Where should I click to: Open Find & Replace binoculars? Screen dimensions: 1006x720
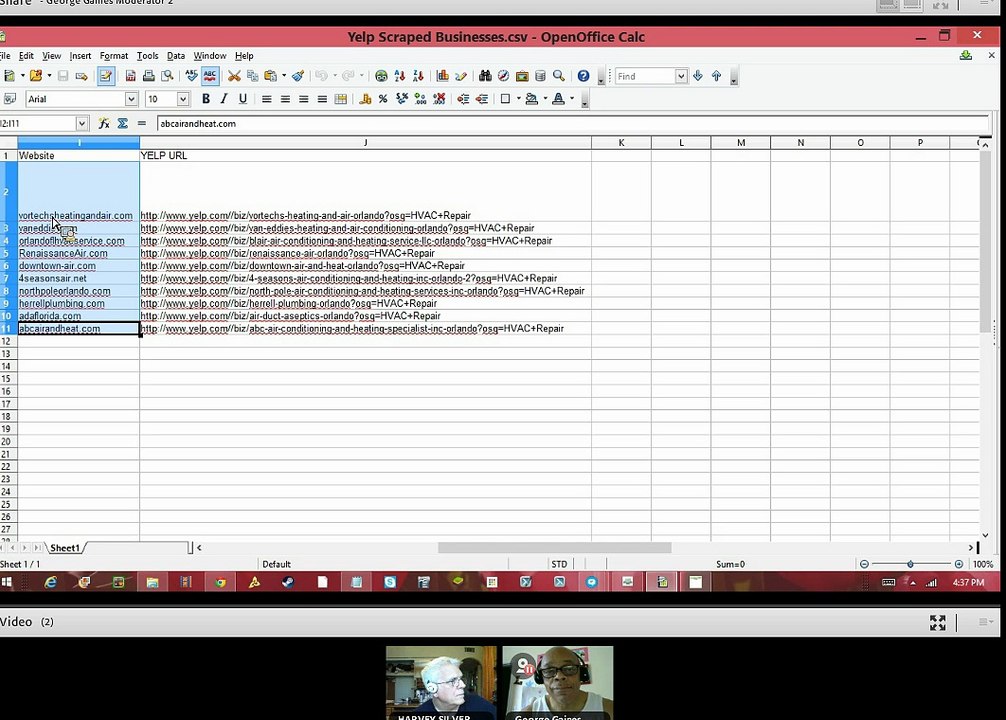pos(485,76)
